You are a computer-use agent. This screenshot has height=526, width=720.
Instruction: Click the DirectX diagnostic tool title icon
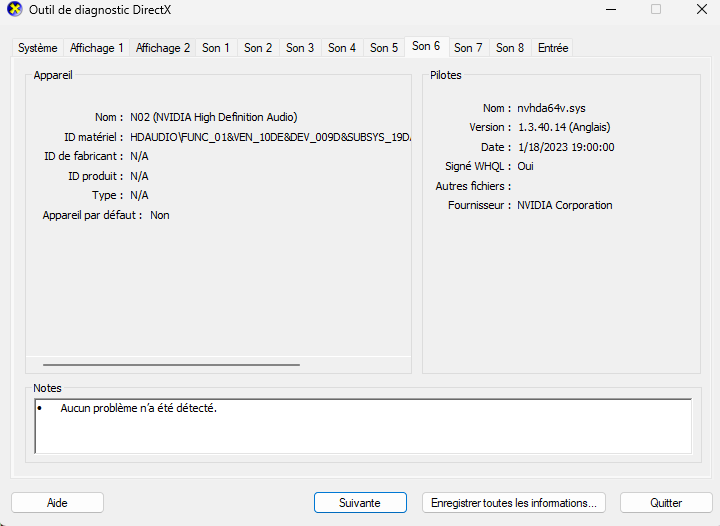(15, 9)
